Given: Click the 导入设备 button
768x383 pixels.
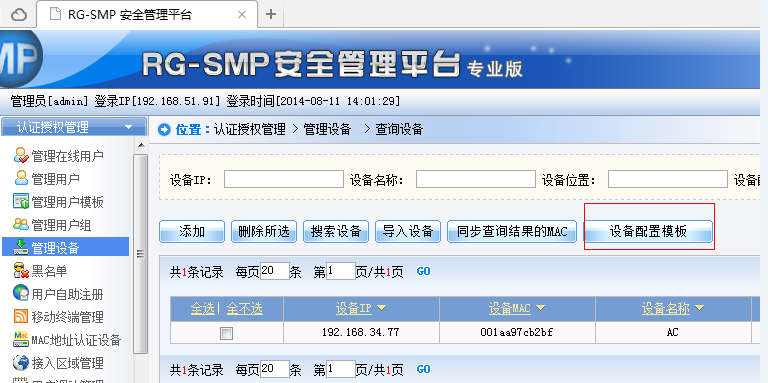Looking at the screenshot, I should [x=408, y=231].
